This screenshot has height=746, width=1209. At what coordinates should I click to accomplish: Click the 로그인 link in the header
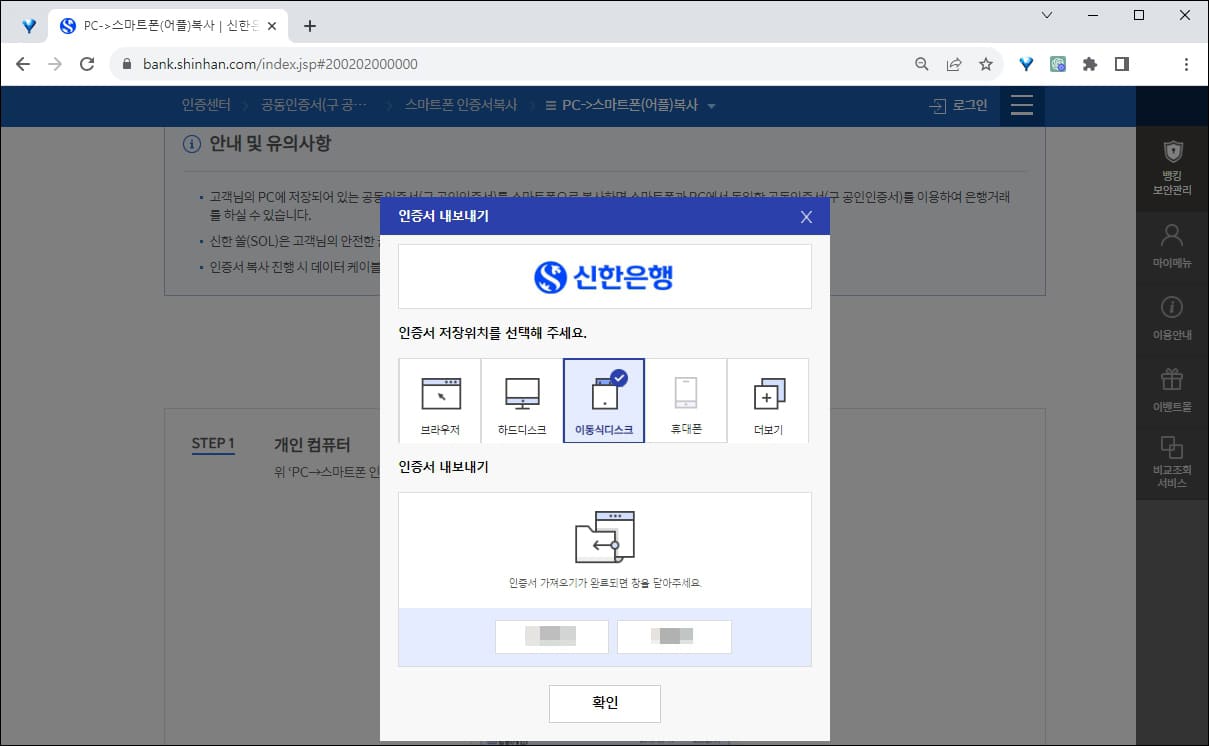(x=966, y=105)
